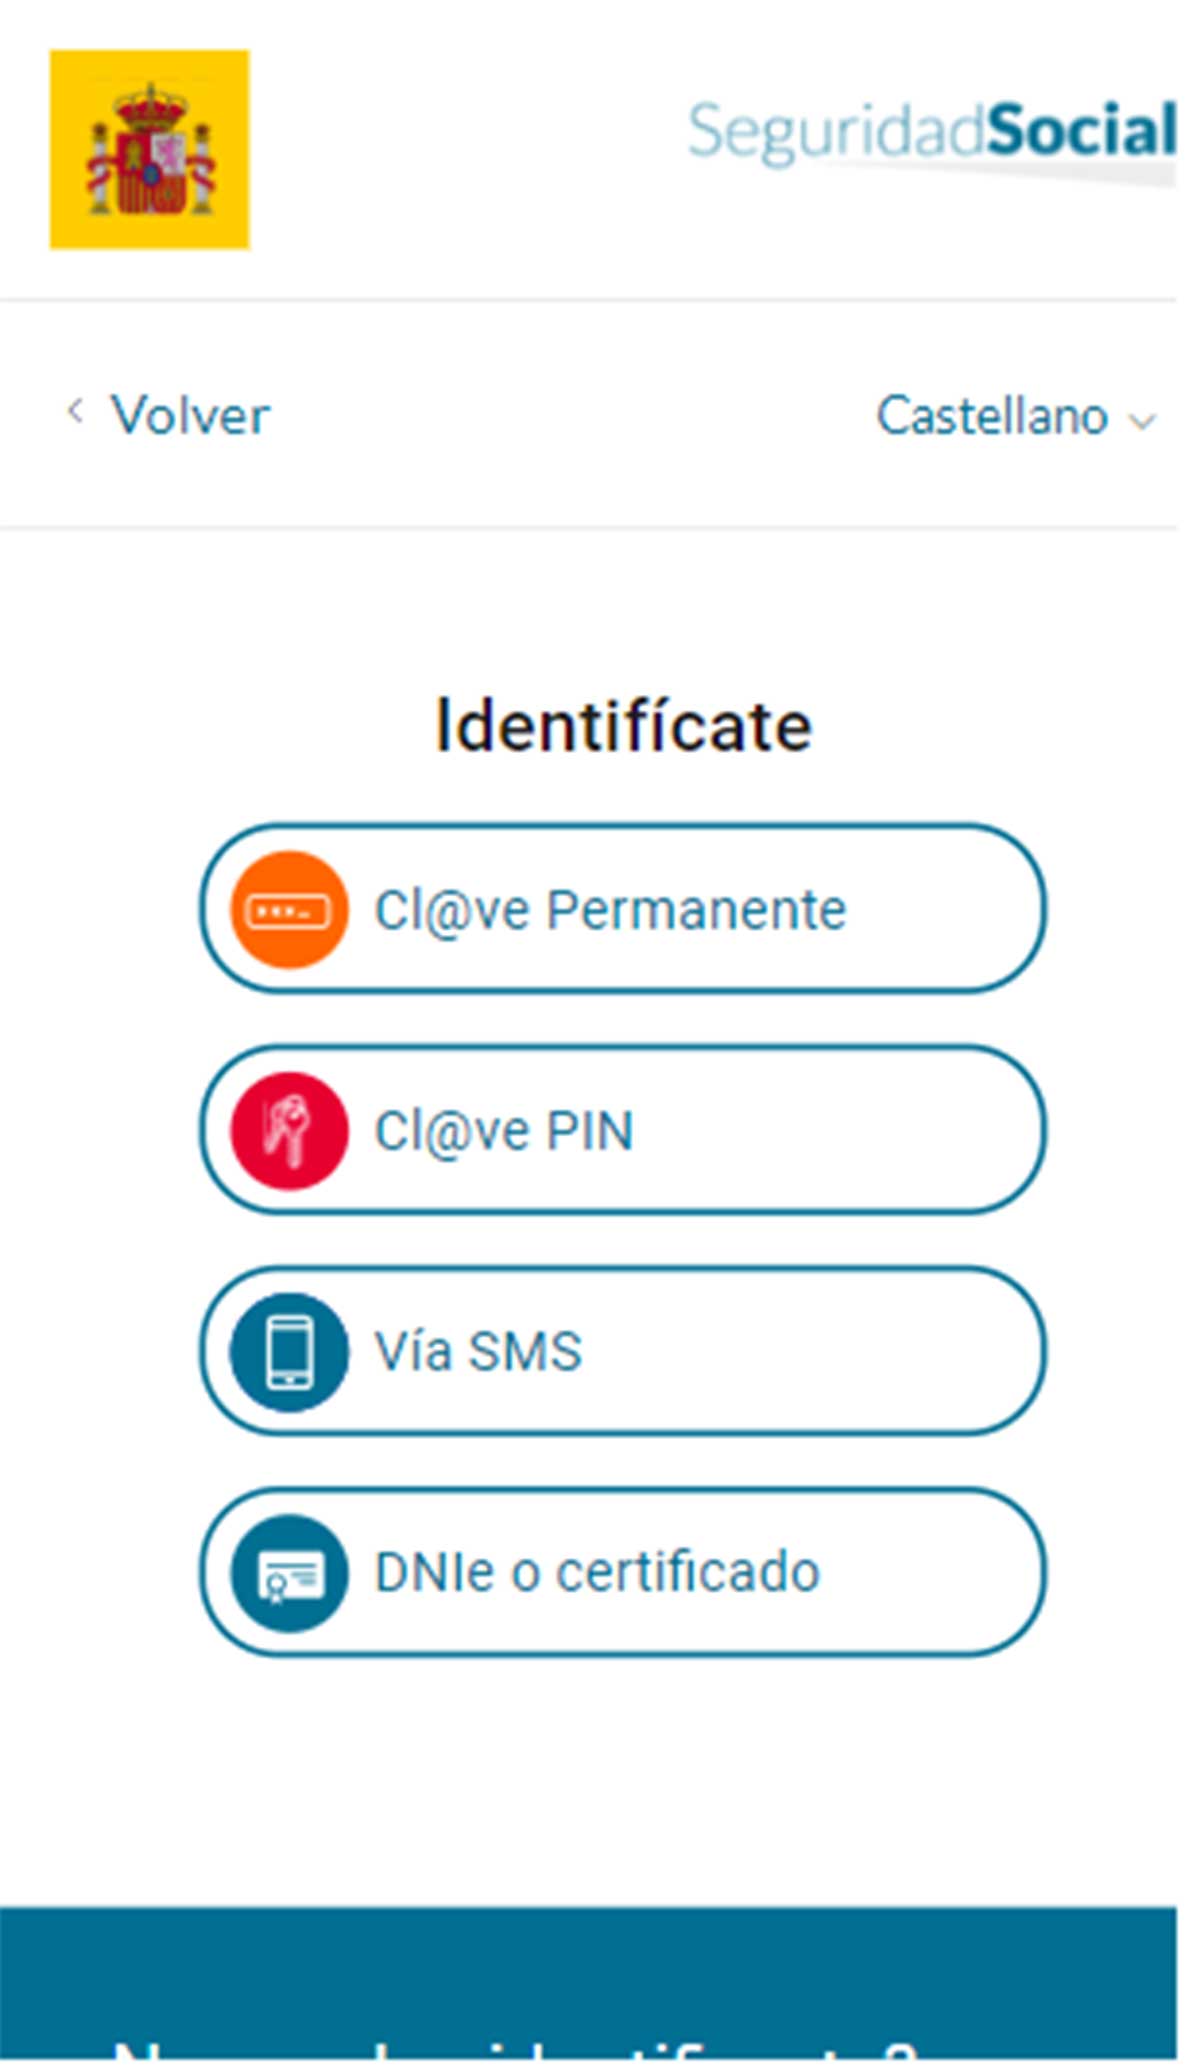Select the certificate icon for DNIe o certificado
The image size is (1200, 2071).
pos(290,1573)
